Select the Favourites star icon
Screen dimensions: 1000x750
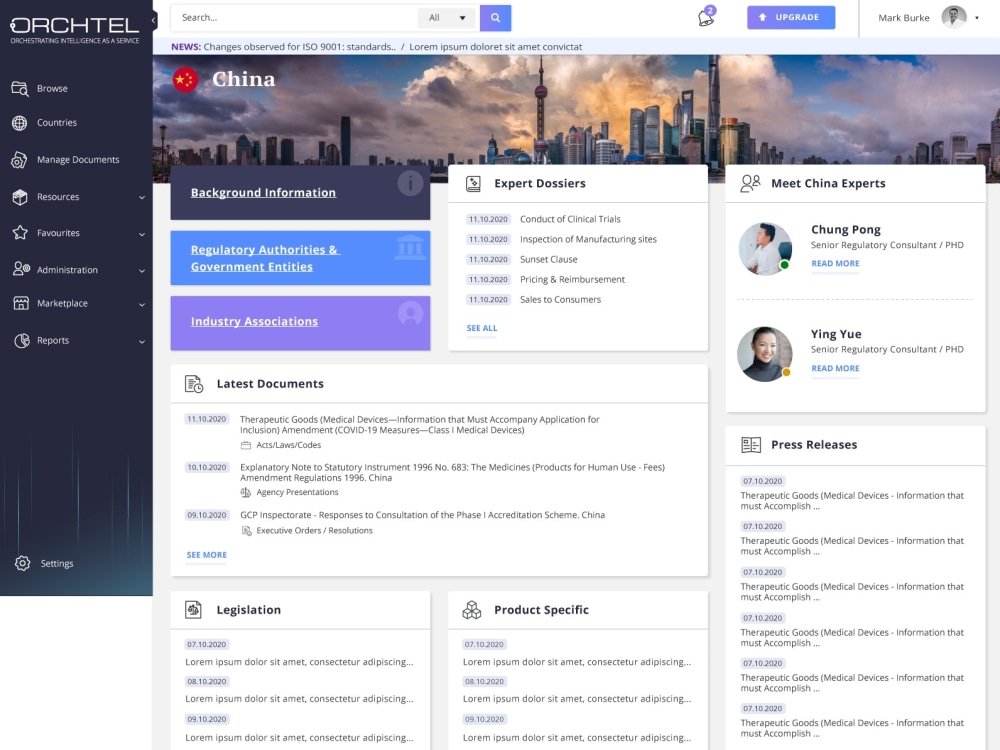click(x=20, y=232)
